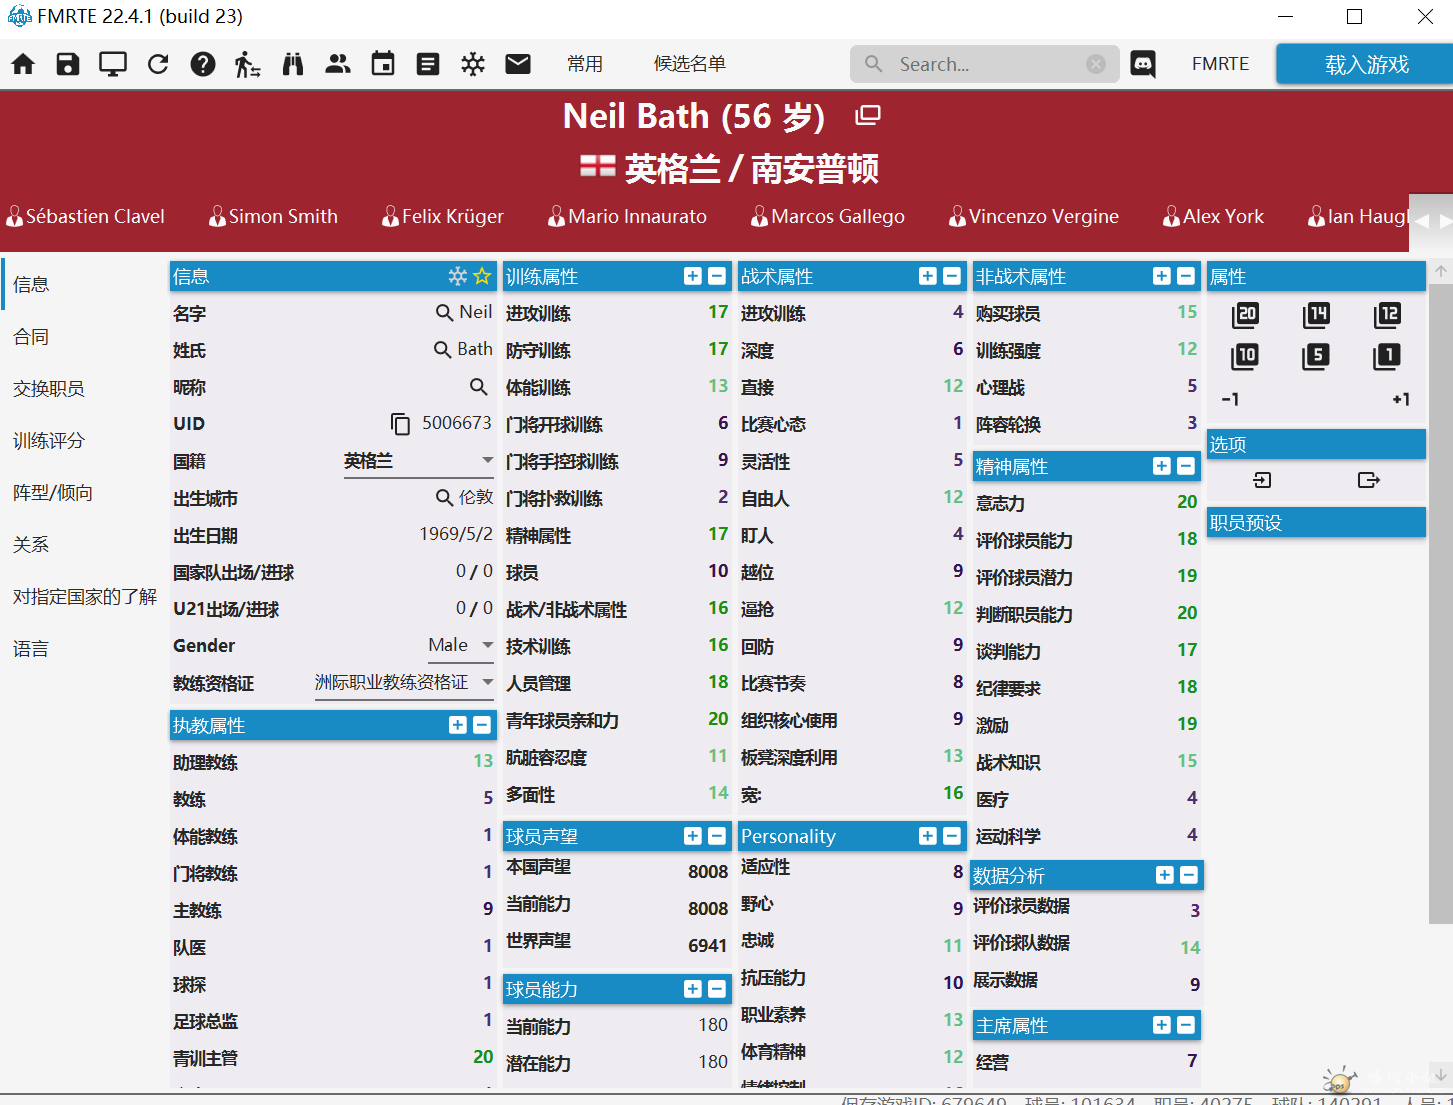Click the search icon in 昵称 row
This screenshot has height=1105, width=1453.
[x=479, y=387]
